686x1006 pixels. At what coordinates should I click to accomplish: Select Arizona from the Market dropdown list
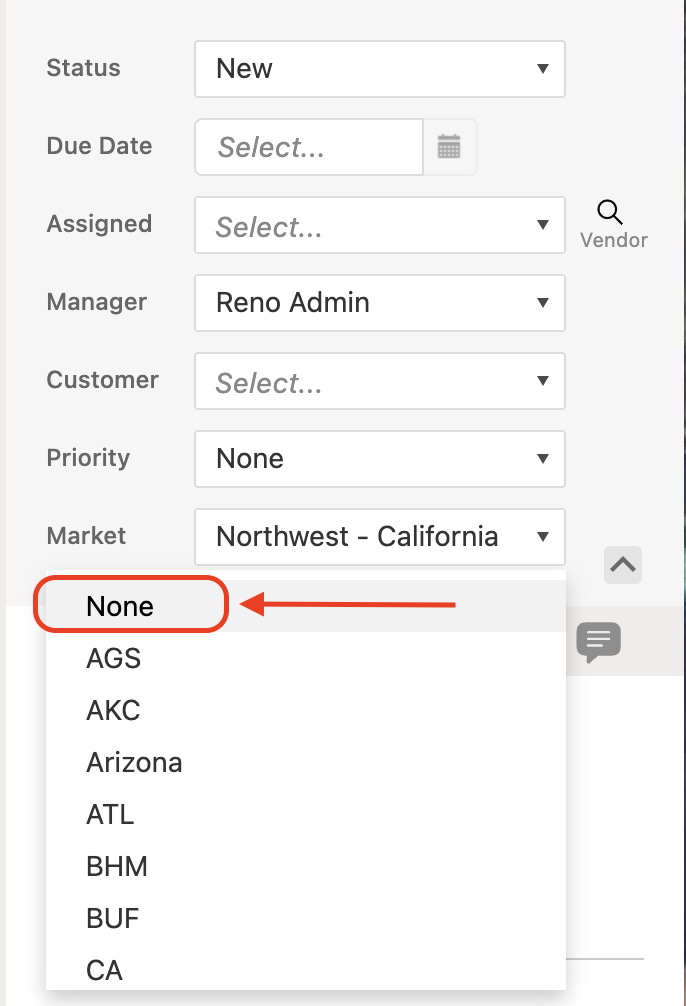[135, 762]
